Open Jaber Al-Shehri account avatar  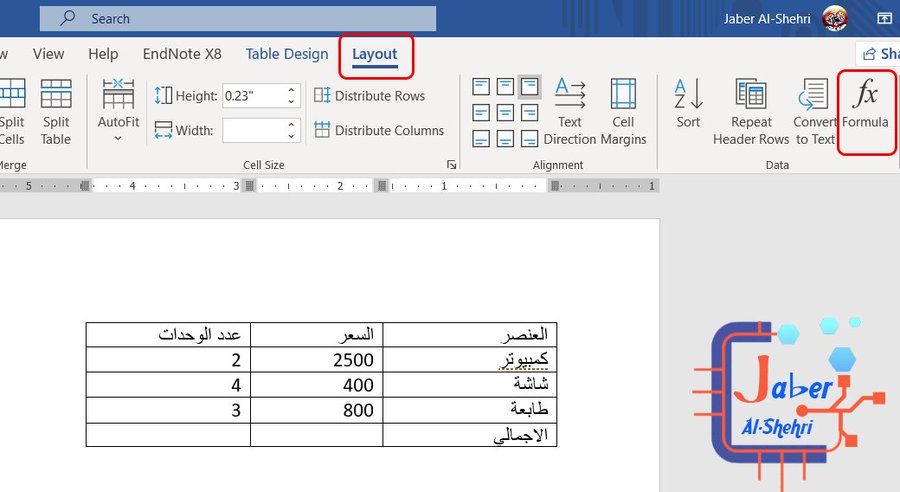pyautogui.click(x=835, y=18)
